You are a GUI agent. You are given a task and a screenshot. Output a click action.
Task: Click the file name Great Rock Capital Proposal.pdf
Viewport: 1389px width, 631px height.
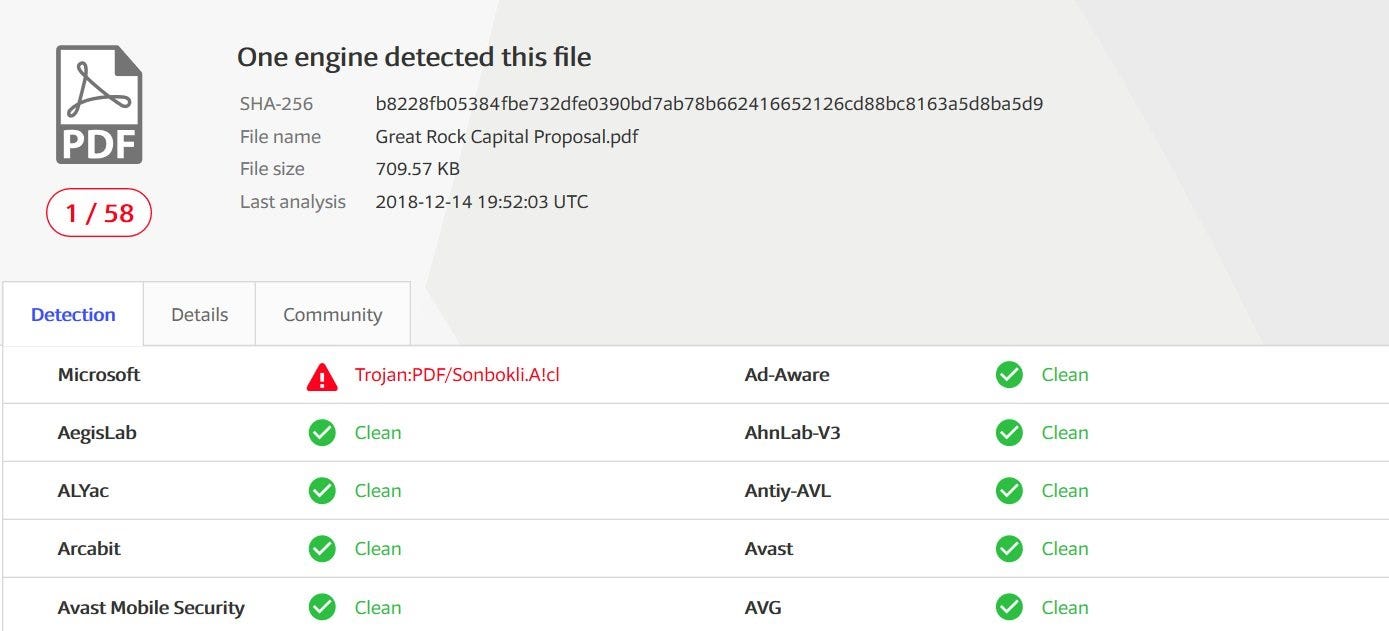coord(506,137)
